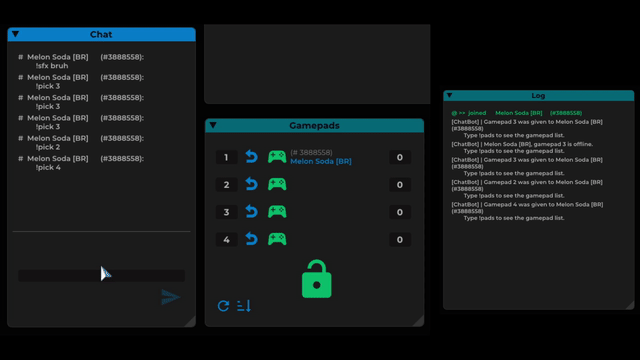Collapse the Gamepads panel with its triangle

click(213, 125)
